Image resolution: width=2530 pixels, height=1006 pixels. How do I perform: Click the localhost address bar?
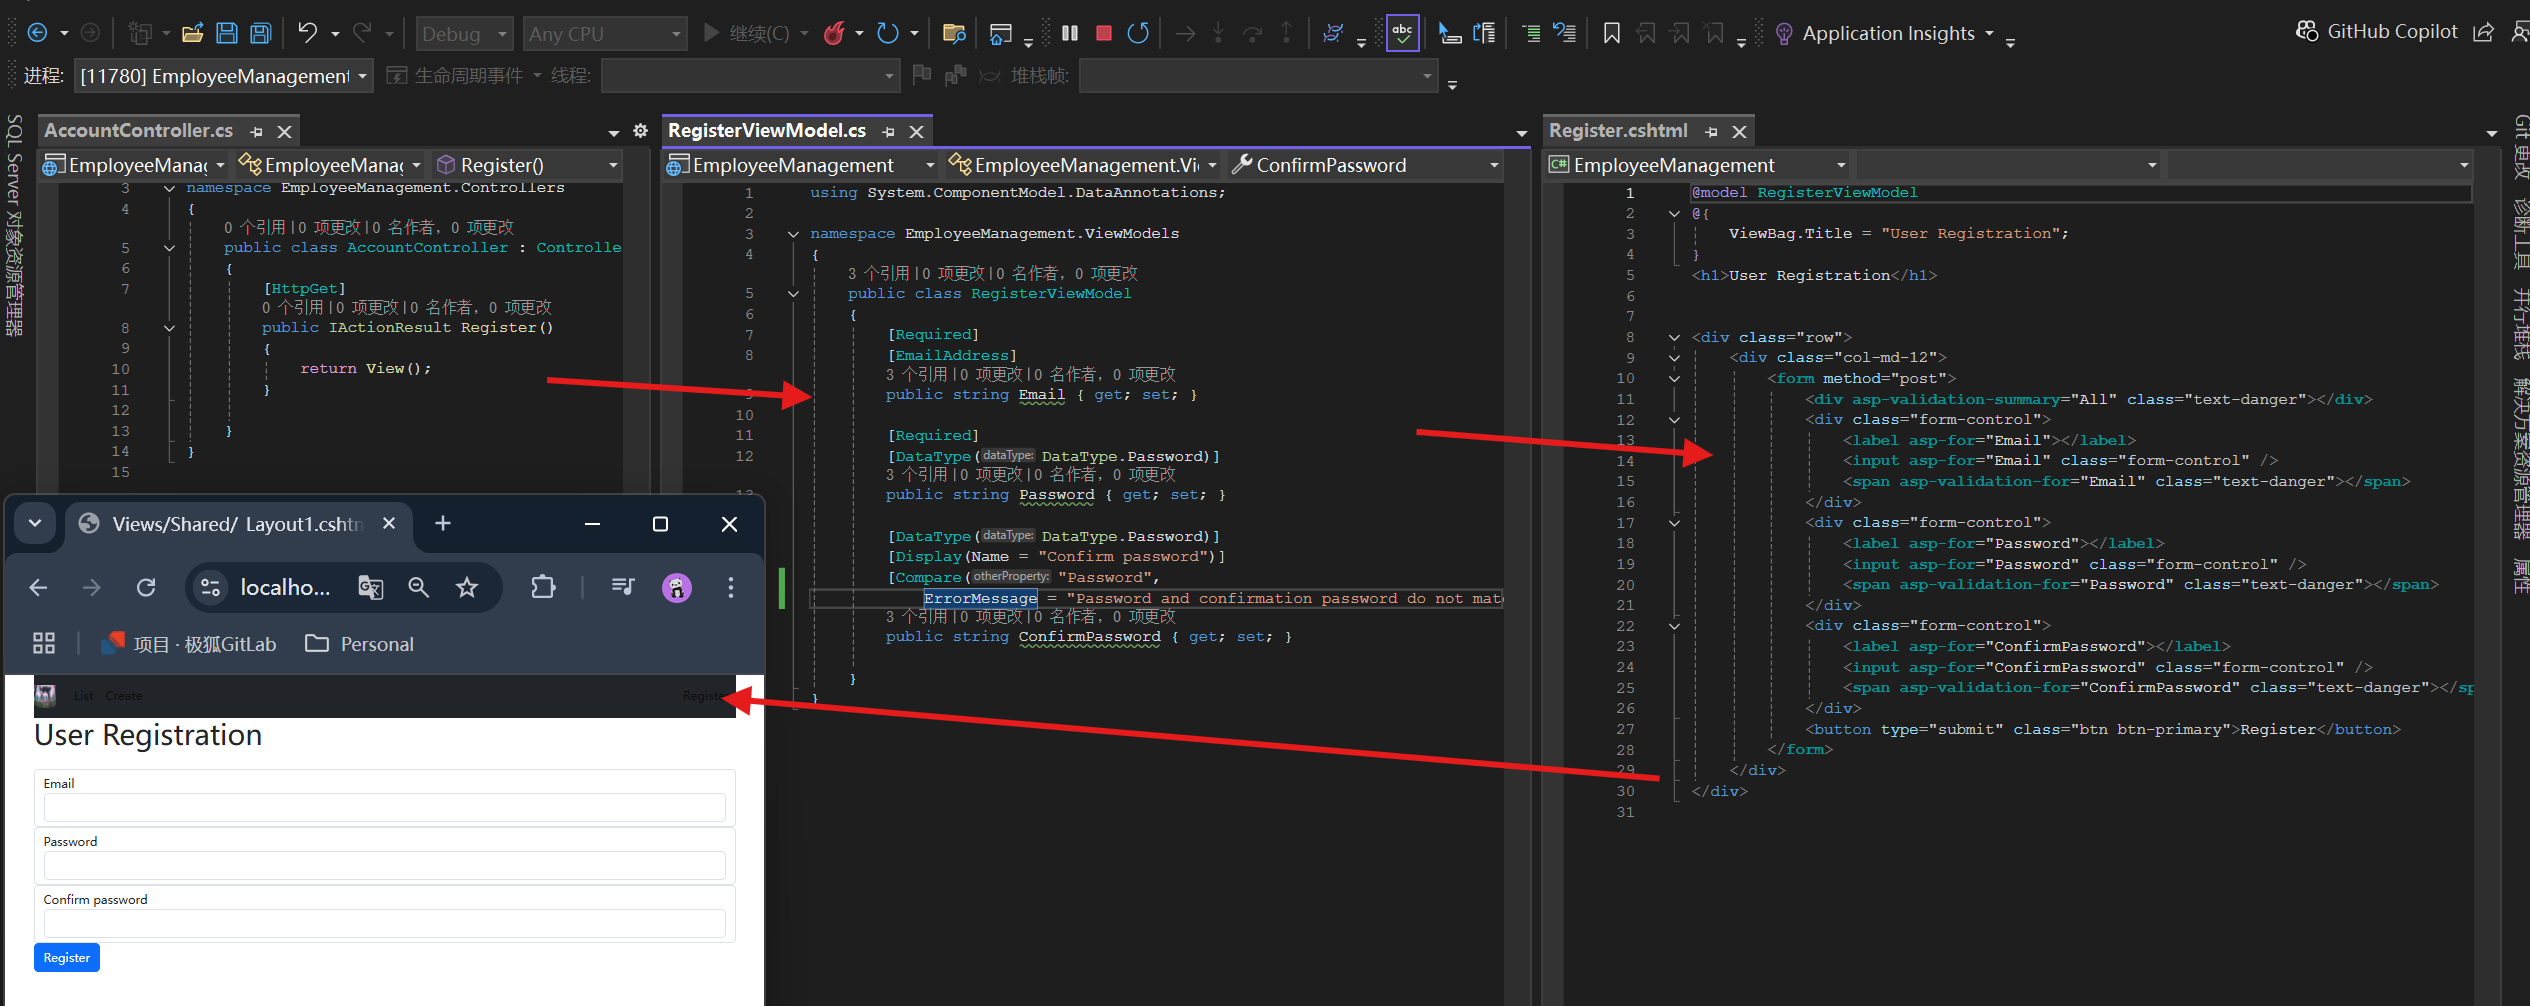[x=285, y=588]
